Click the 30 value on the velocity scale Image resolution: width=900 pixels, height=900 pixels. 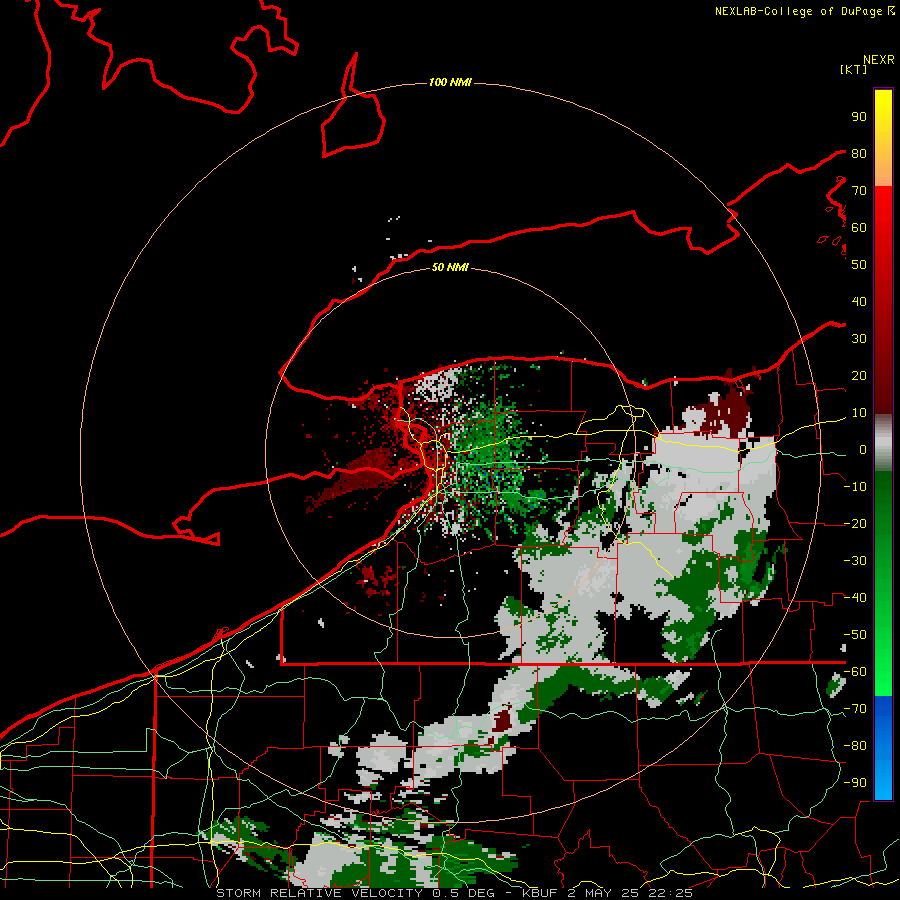(x=859, y=339)
